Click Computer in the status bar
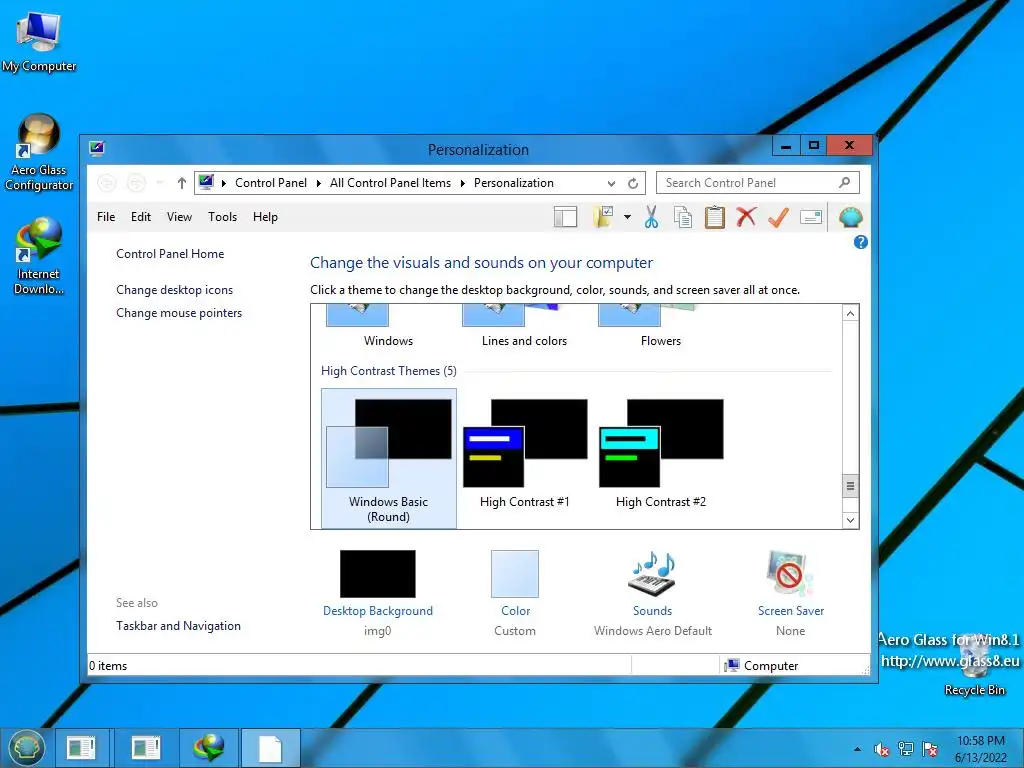 click(761, 665)
